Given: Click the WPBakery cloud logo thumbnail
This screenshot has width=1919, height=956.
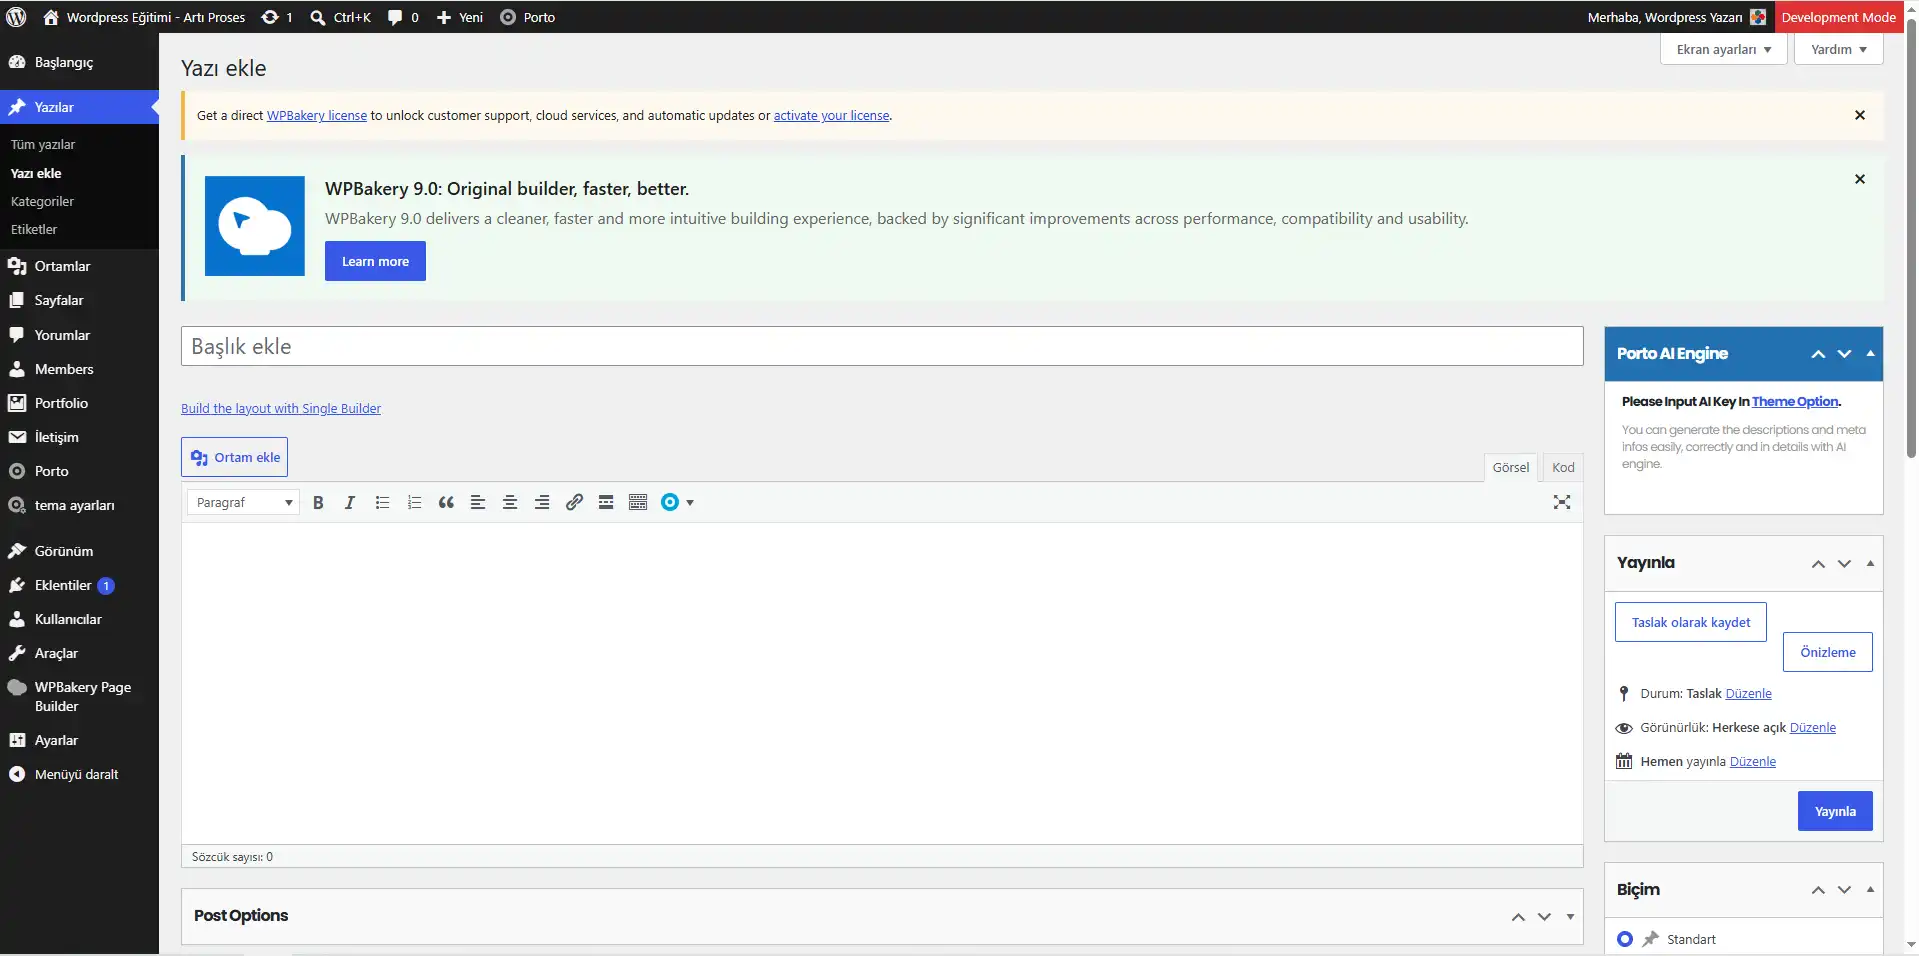Looking at the screenshot, I should coord(255,226).
